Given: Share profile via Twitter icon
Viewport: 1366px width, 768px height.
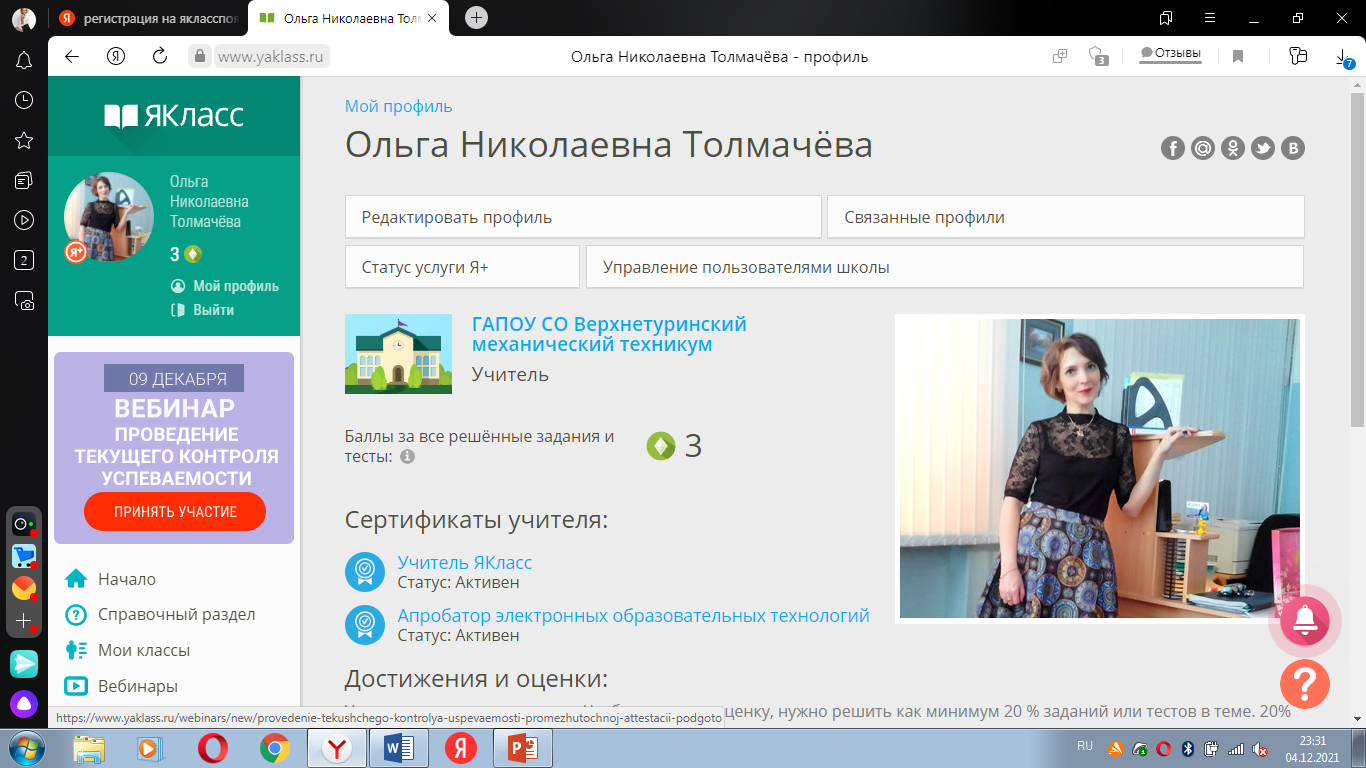Looking at the screenshot, I should click(x=1263, y=148).
